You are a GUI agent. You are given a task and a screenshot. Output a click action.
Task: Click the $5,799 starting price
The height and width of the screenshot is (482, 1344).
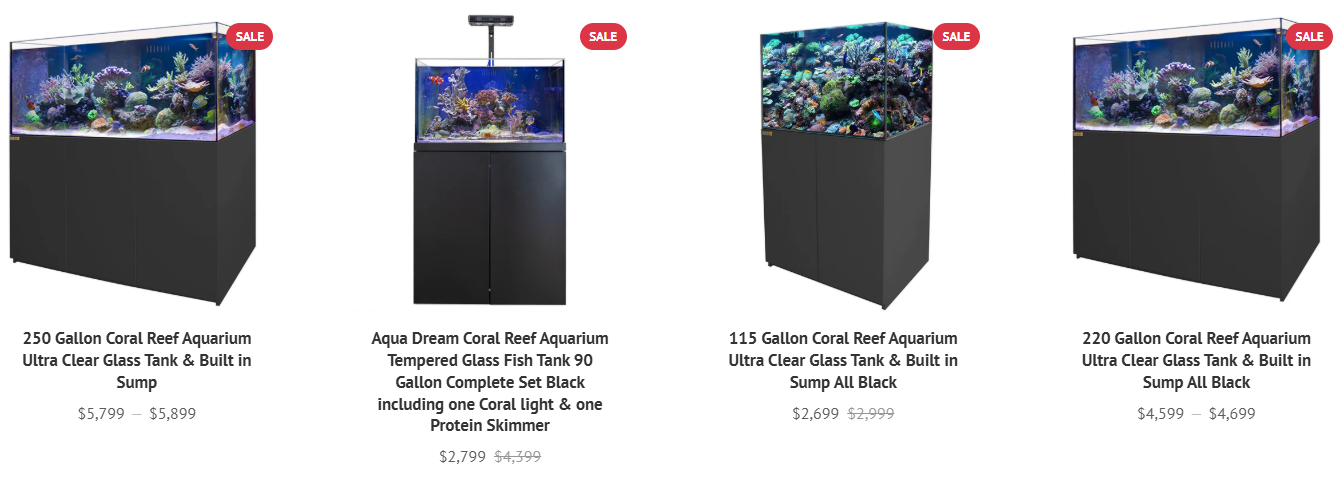(x=101, y=413)
